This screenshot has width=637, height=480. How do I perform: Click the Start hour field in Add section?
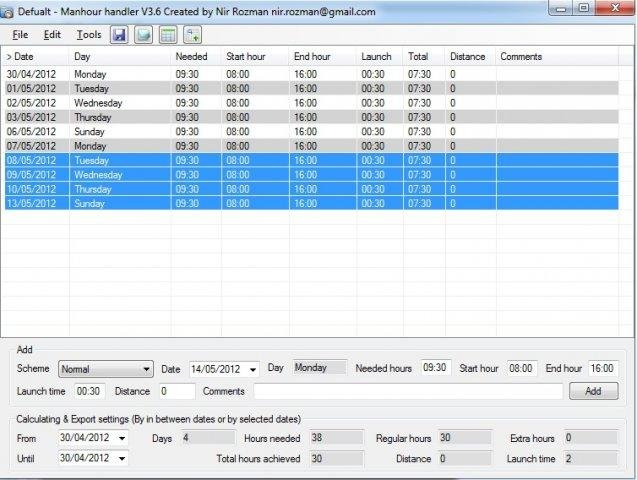(522, 368)
